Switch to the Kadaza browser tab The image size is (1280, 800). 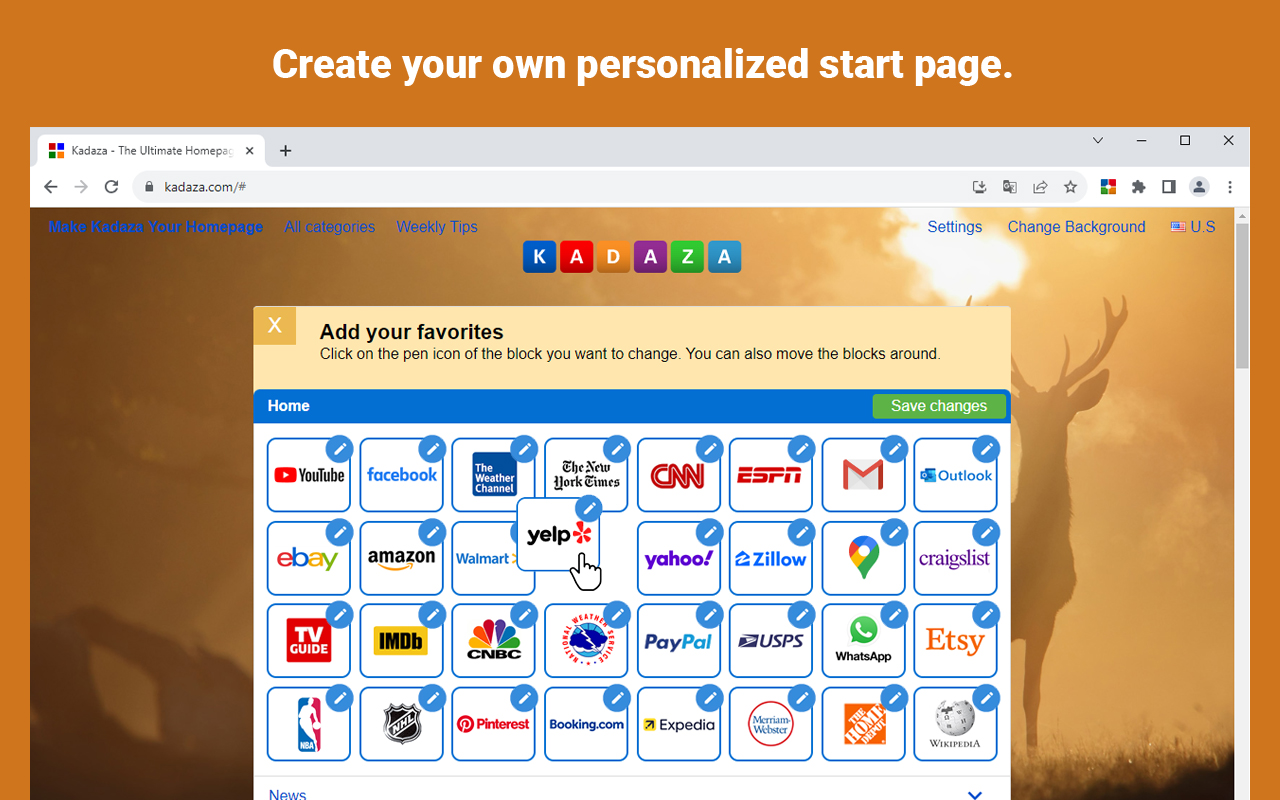pos(150,150)
